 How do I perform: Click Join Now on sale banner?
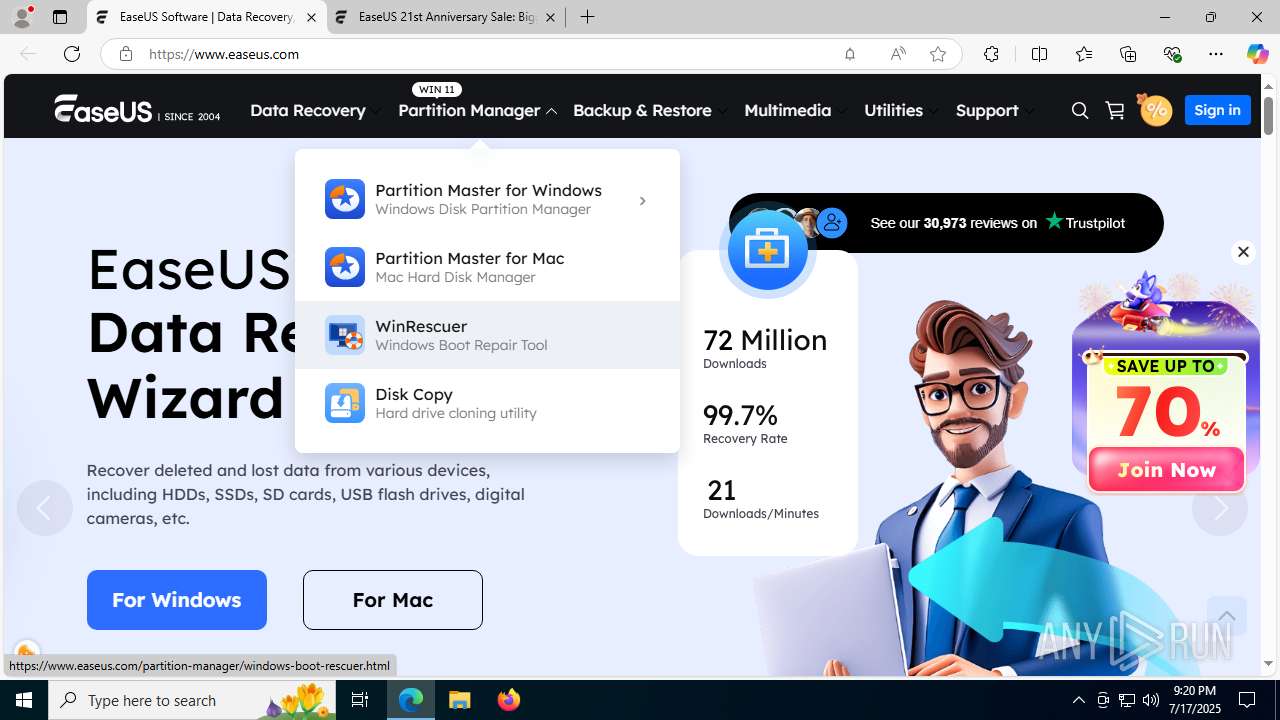pos(1166,469)
